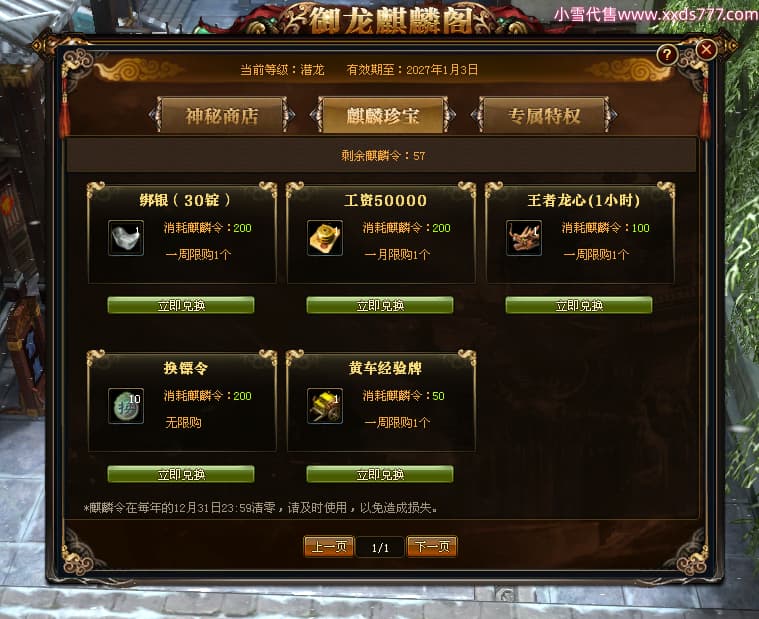The image size is (759, 619).
Task: Close the 御龙麒麟阁 panel
Action: [706, 49]
